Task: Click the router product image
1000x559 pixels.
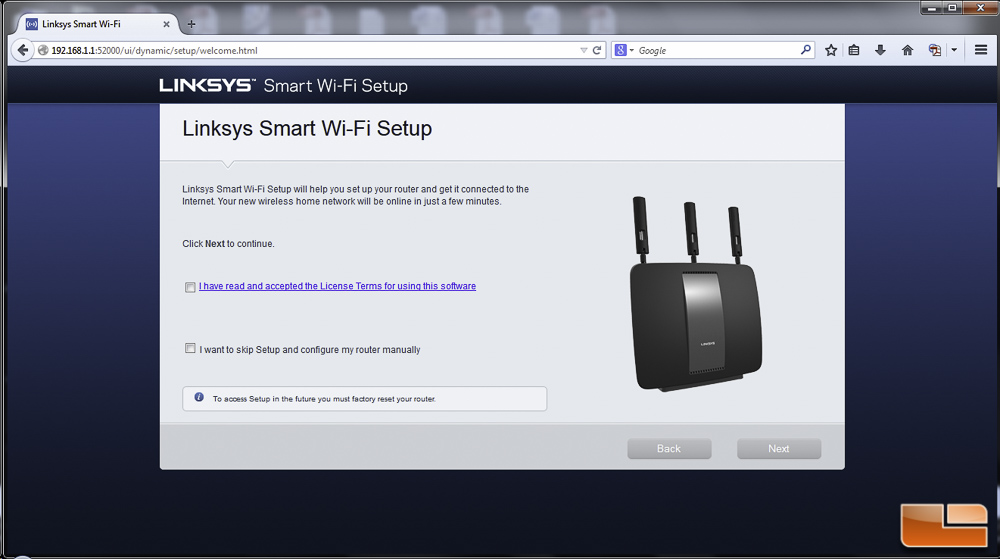Action: 695,294
